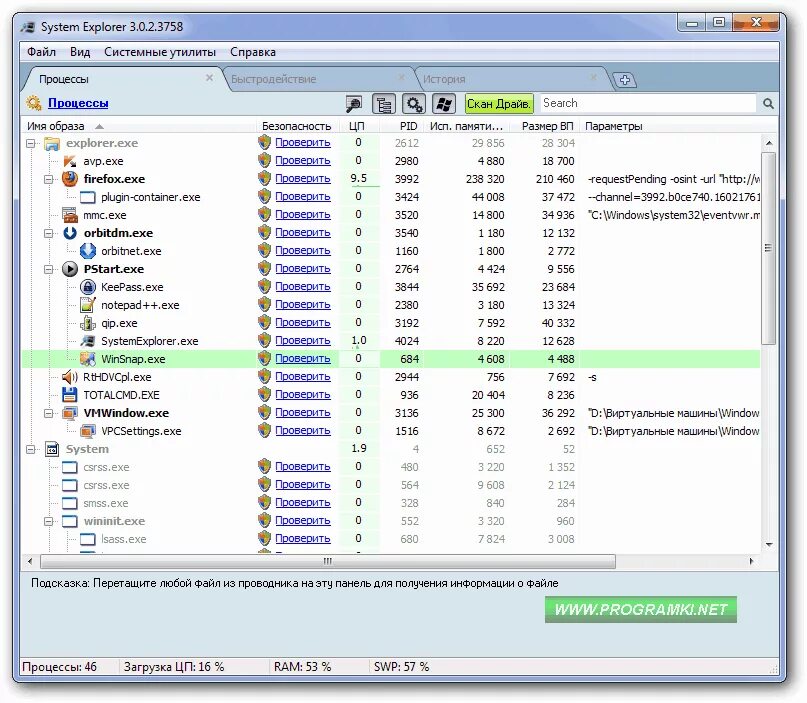Close the Процессы tab
Screen dimensions: 807x703
tap(209, 78)
